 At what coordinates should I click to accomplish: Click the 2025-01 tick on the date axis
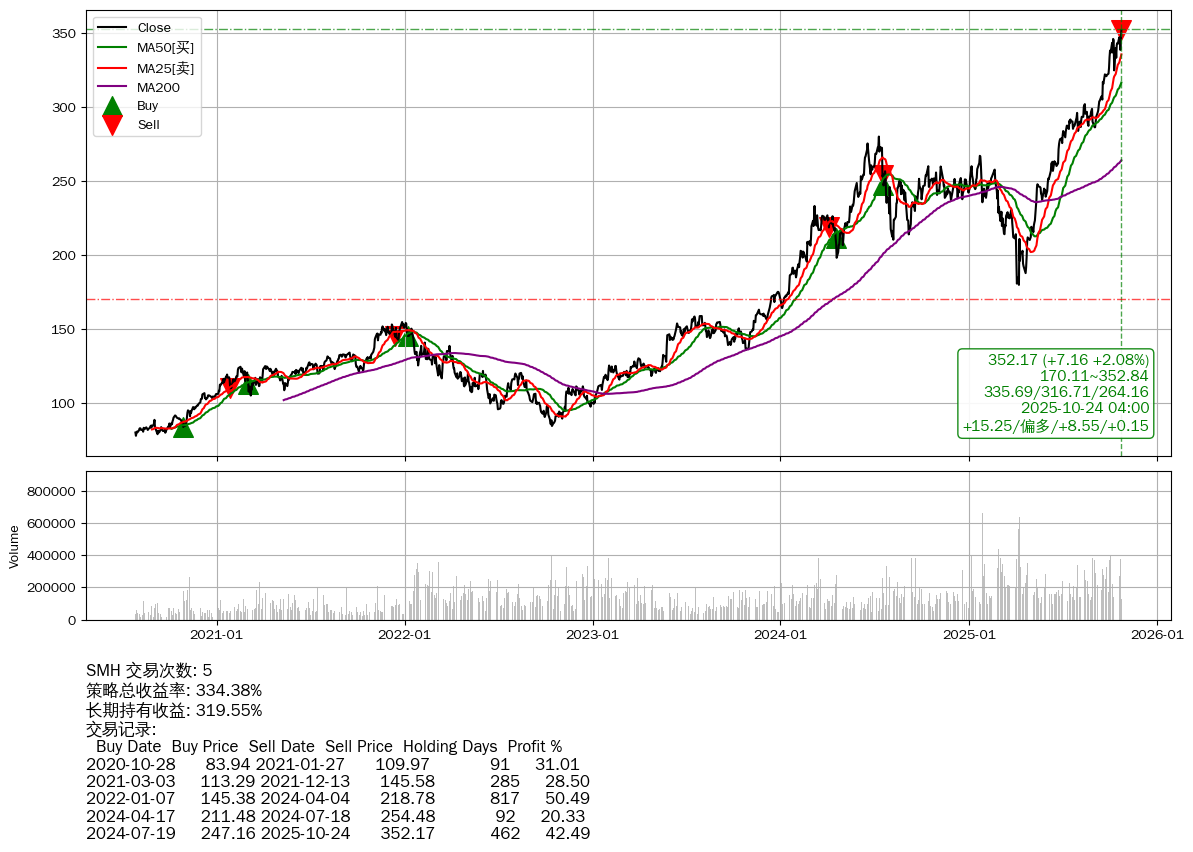pos(969,633)
